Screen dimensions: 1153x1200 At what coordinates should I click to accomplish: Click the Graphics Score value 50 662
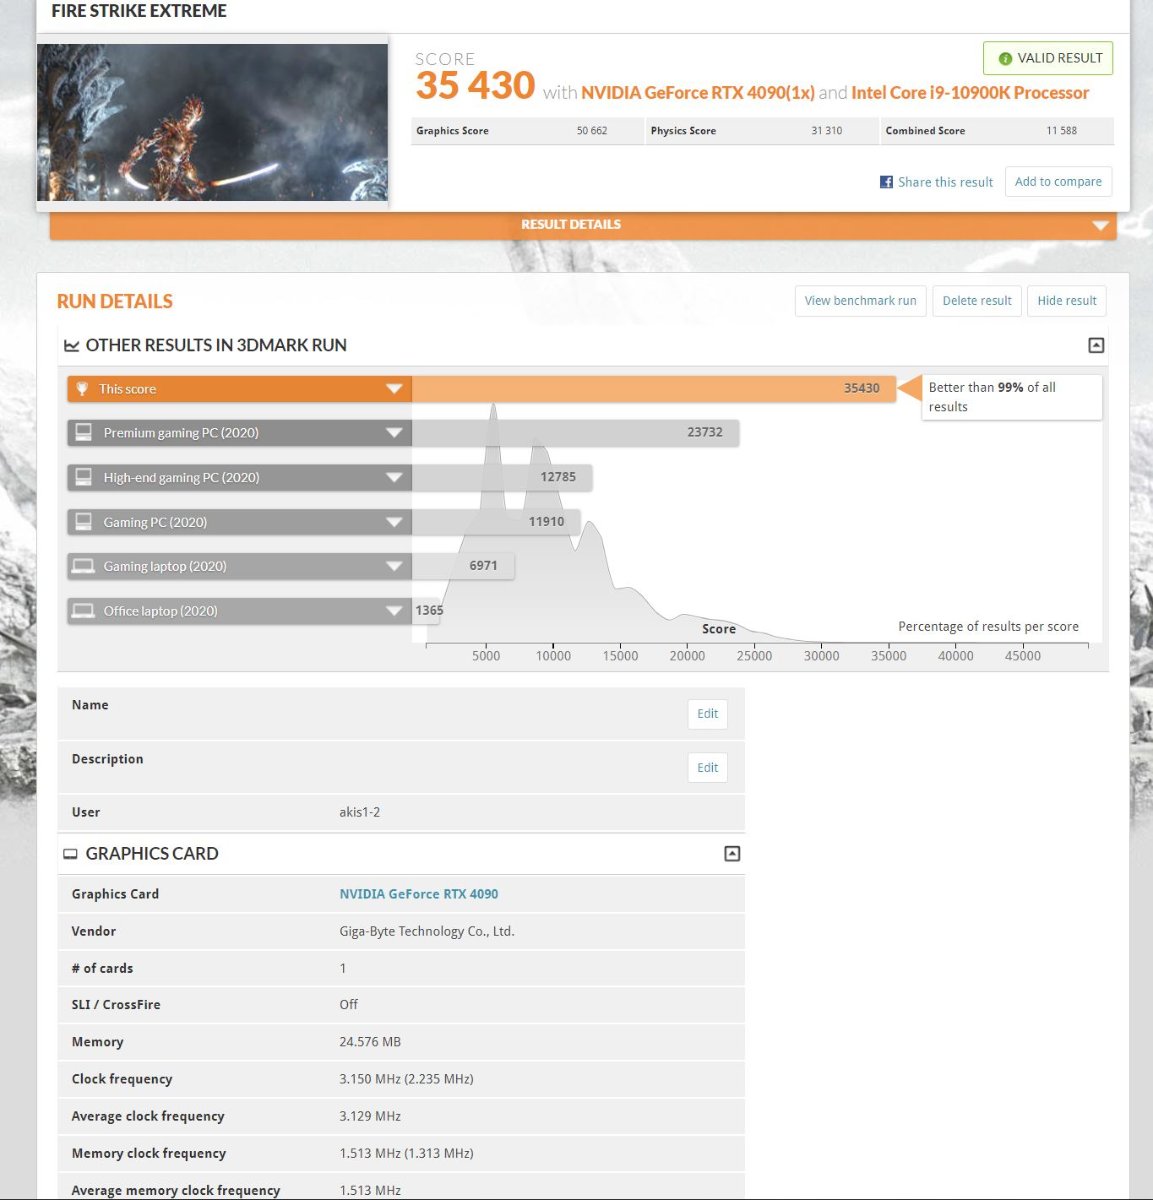592,131
